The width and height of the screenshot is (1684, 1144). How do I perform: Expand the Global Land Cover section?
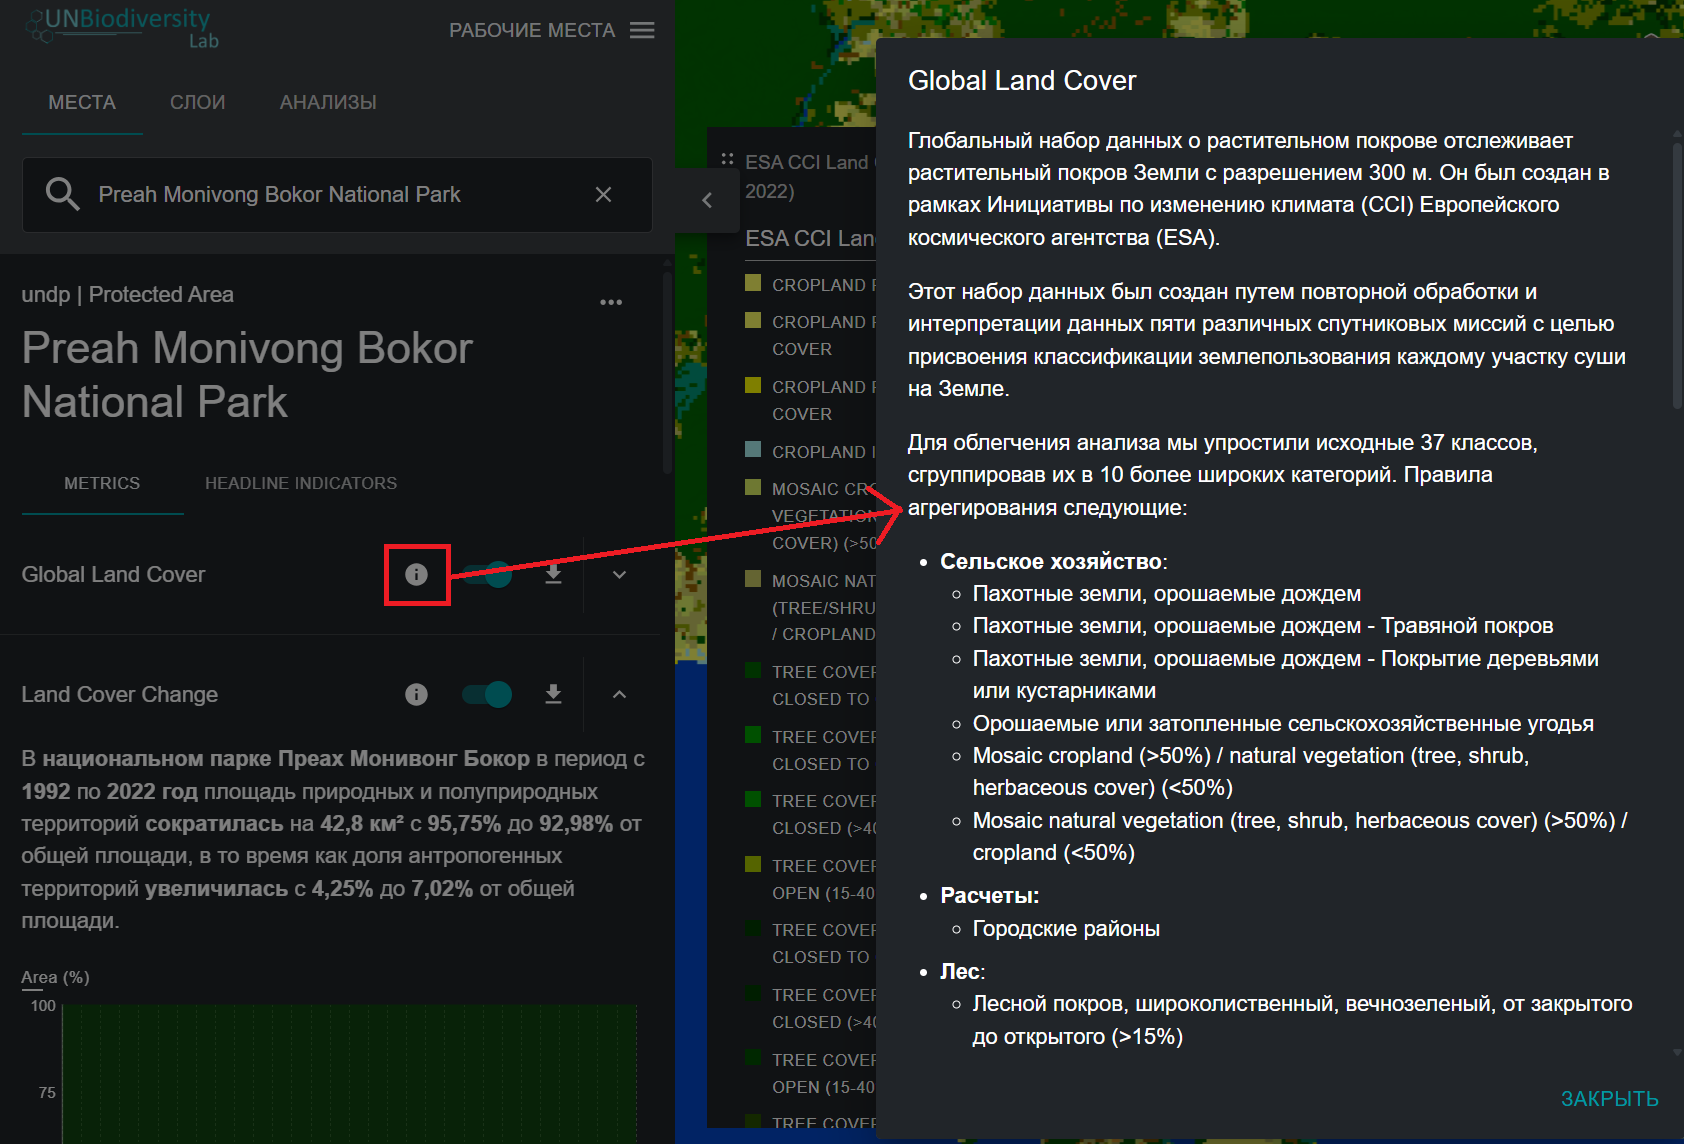[619, 575]
